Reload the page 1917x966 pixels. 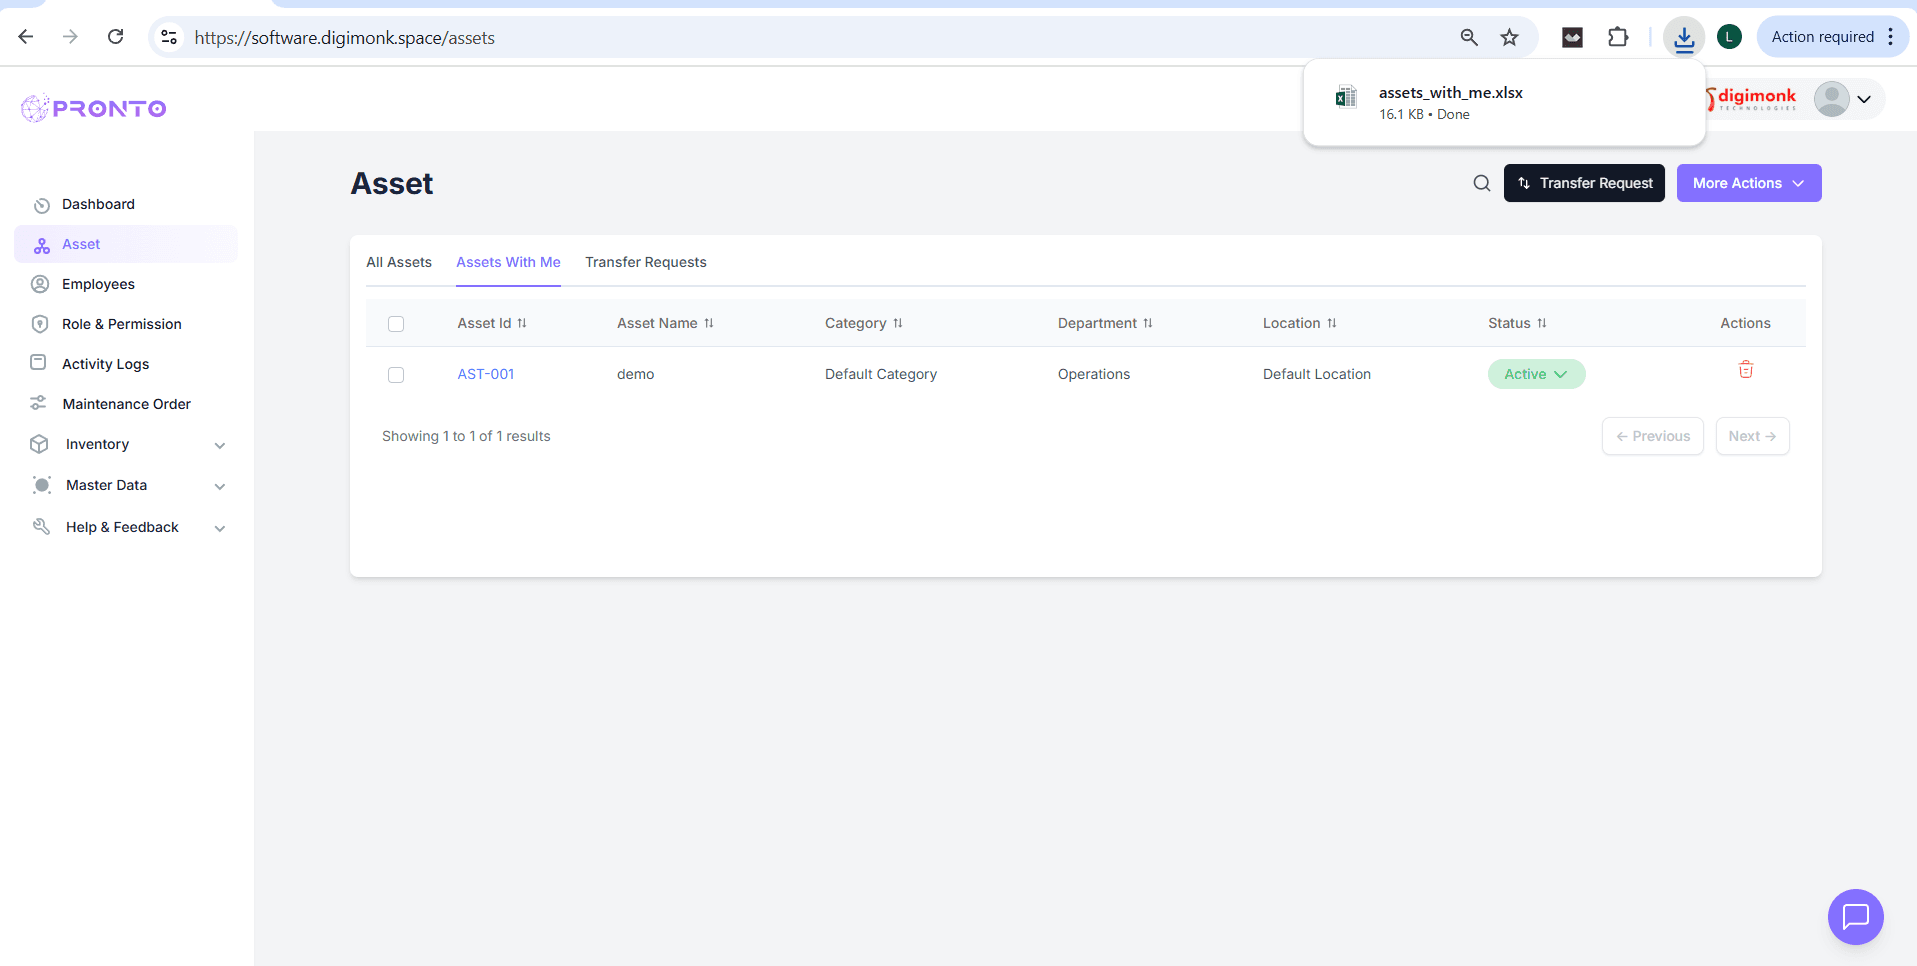(116, 37)
